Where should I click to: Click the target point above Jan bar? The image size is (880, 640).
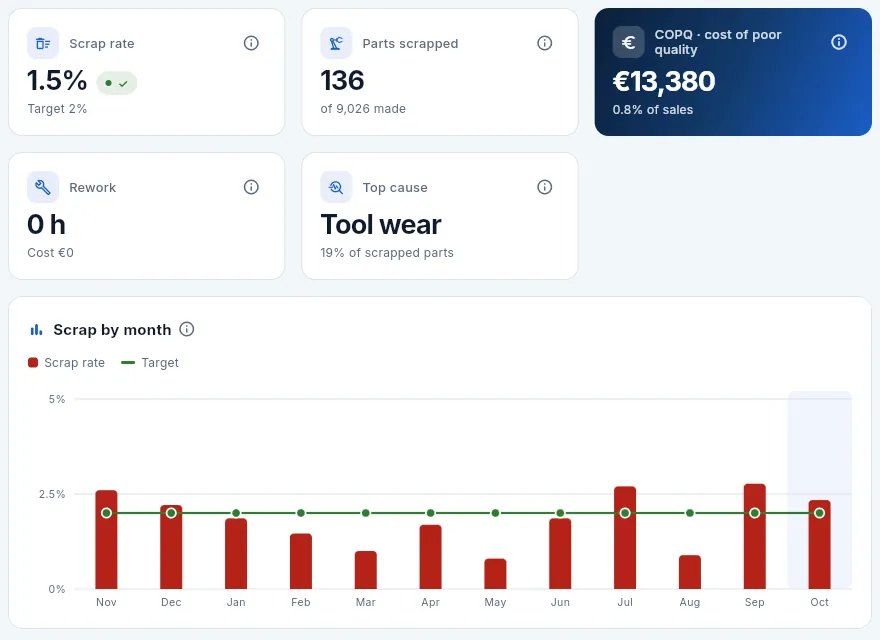(236, 513)
